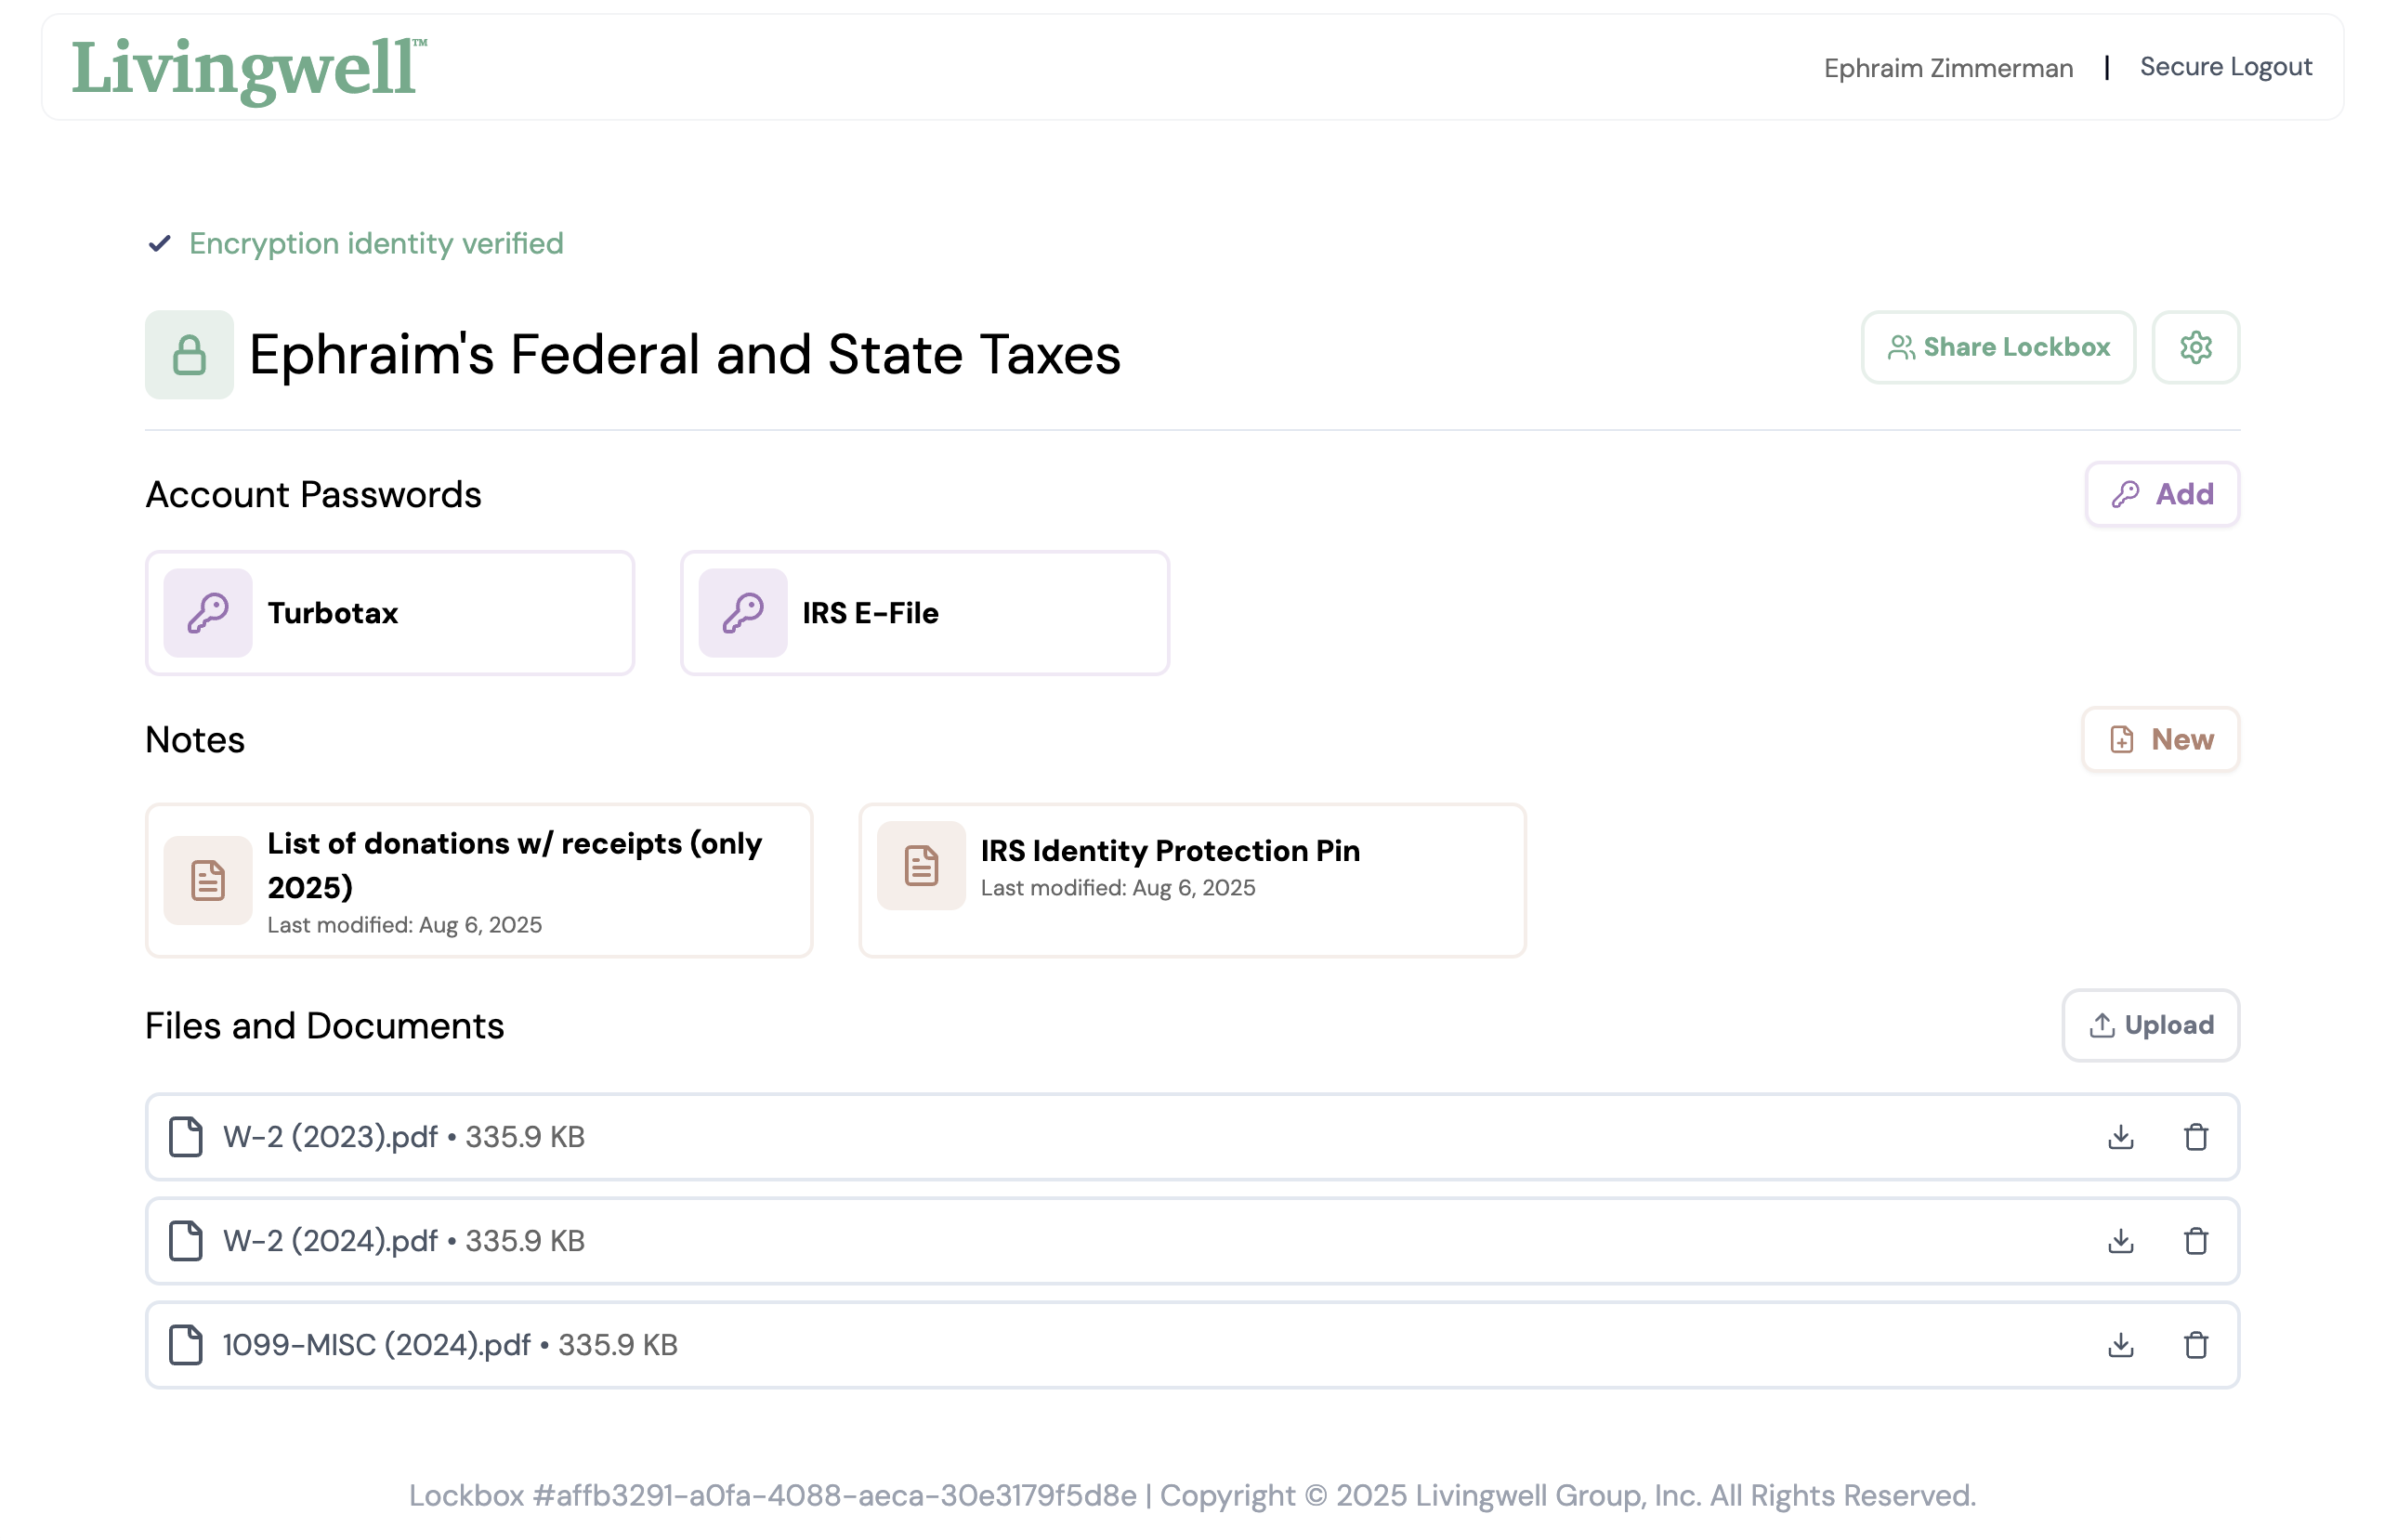Image resolution: width=2384 pixels, height=1540 pixels.
Task: Download W-2 (2023).pdf
Action: (2121, 1137)
